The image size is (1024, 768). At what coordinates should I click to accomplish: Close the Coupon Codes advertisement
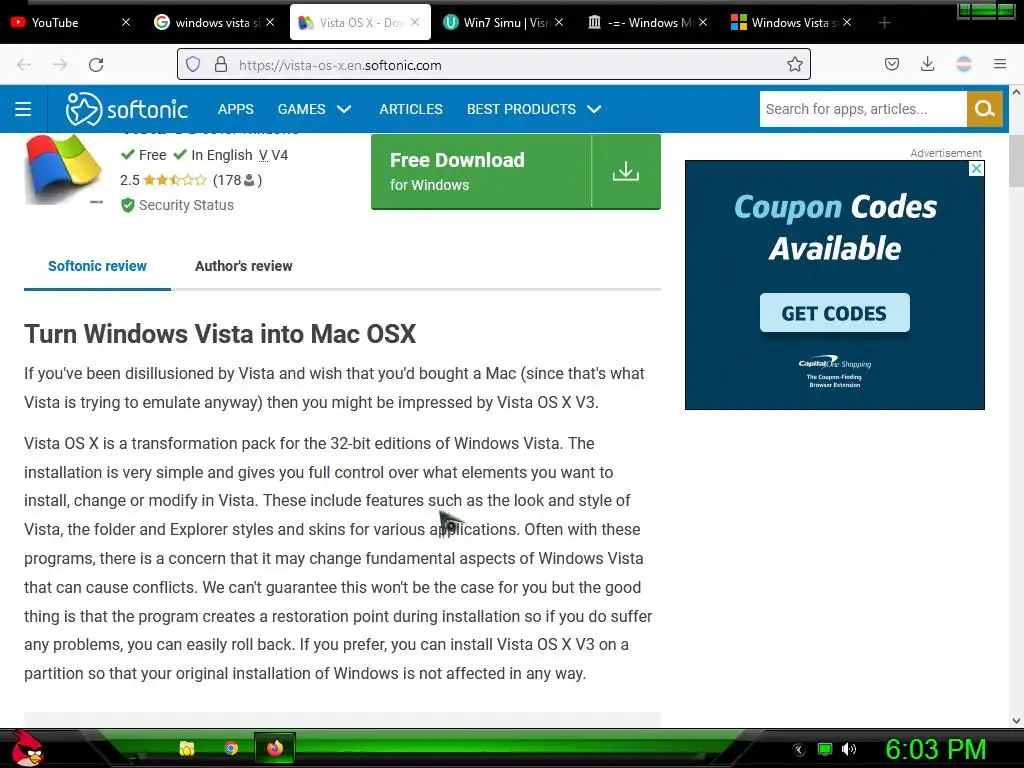pyautogui.click(x=976, y=168)
